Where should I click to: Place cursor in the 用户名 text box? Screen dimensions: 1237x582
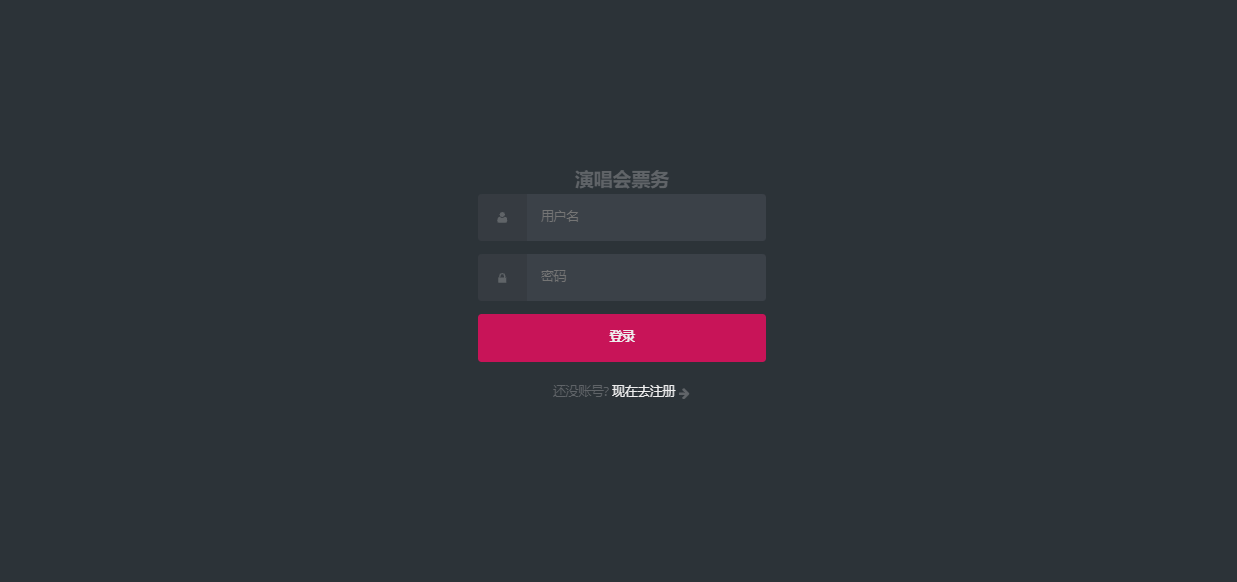[646, 217]
